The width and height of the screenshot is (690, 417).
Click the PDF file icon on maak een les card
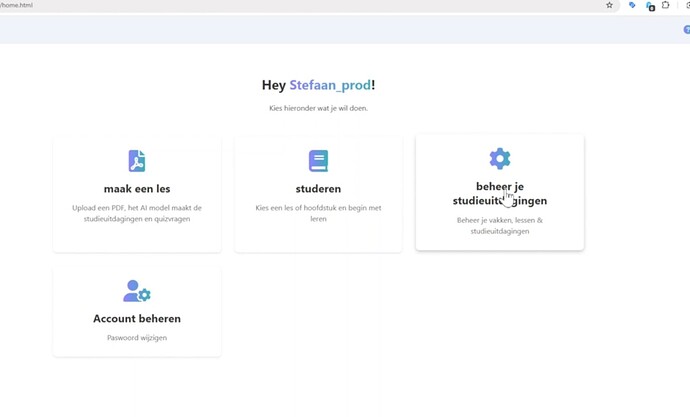(137, 161)
